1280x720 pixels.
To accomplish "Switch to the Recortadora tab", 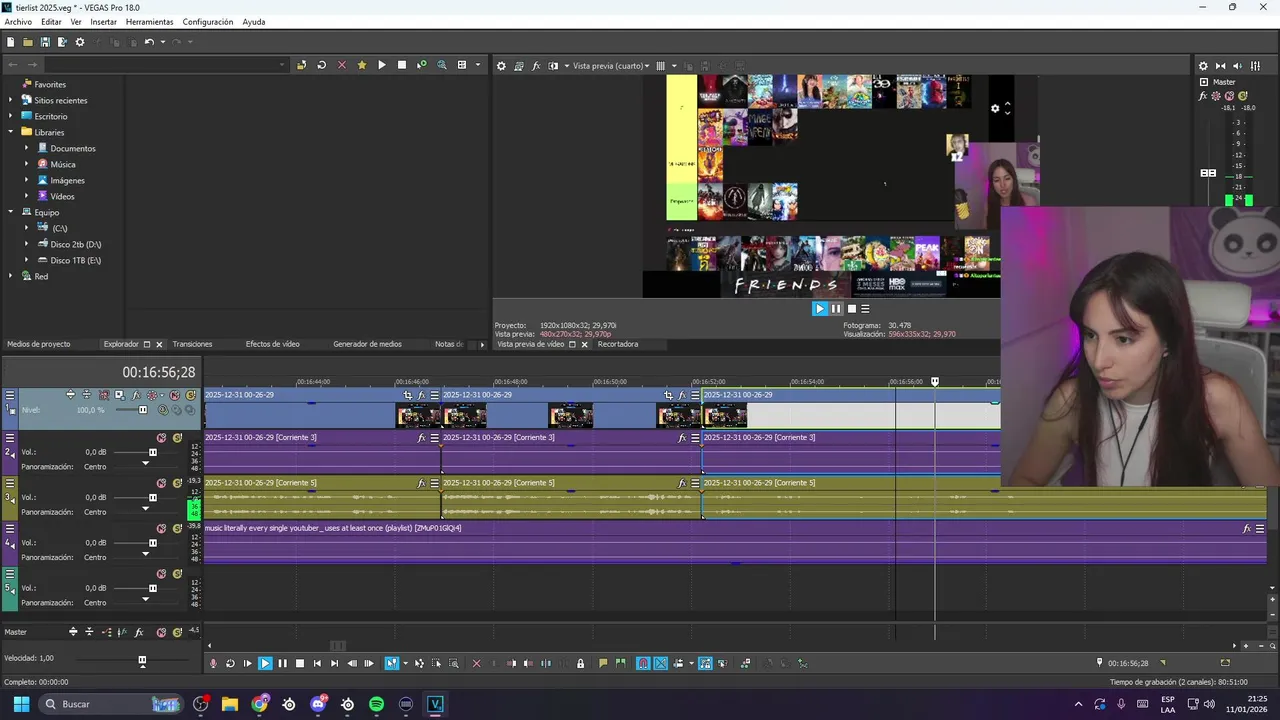I will pyautogui.click(x=618, y=344).
